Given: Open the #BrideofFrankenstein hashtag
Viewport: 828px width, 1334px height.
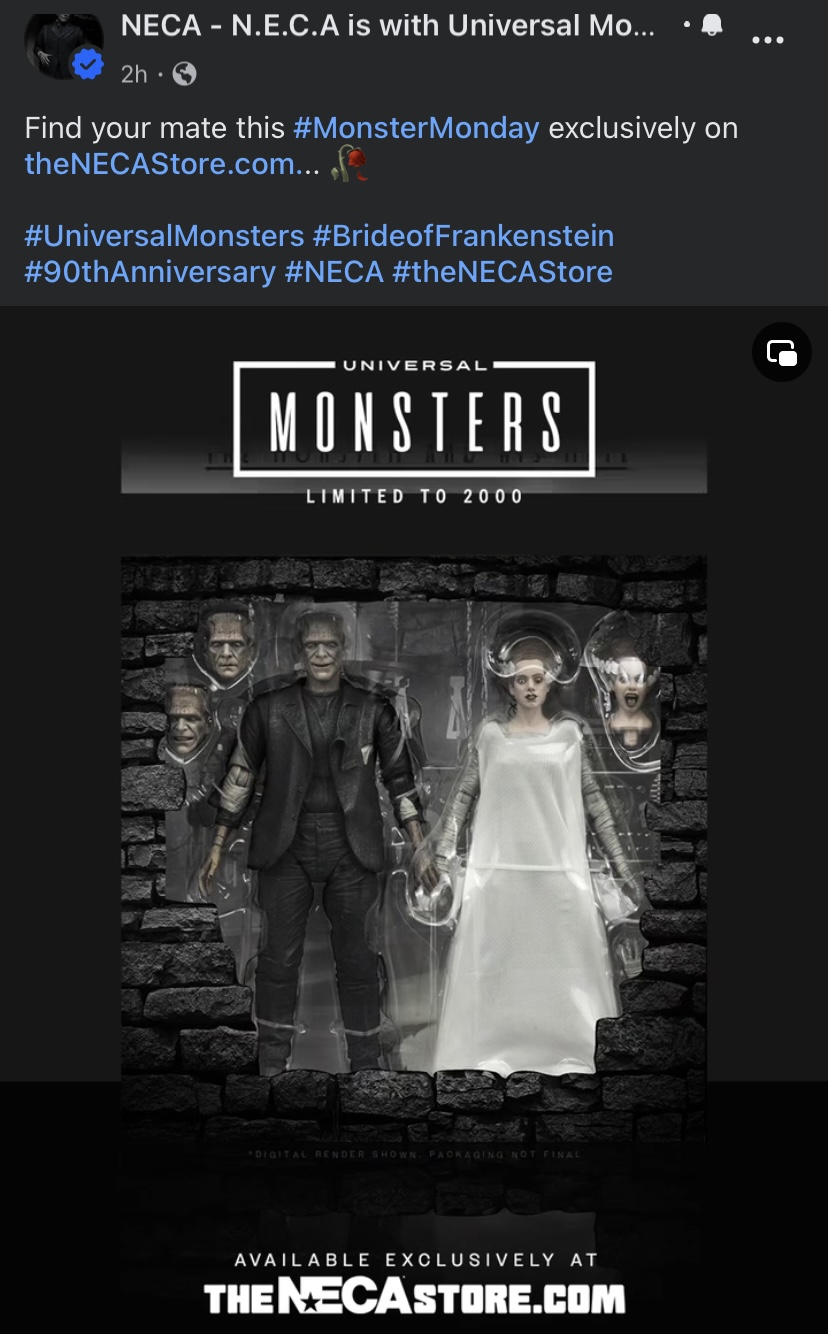Looking at the screenshot, I should tap(463, 236).
